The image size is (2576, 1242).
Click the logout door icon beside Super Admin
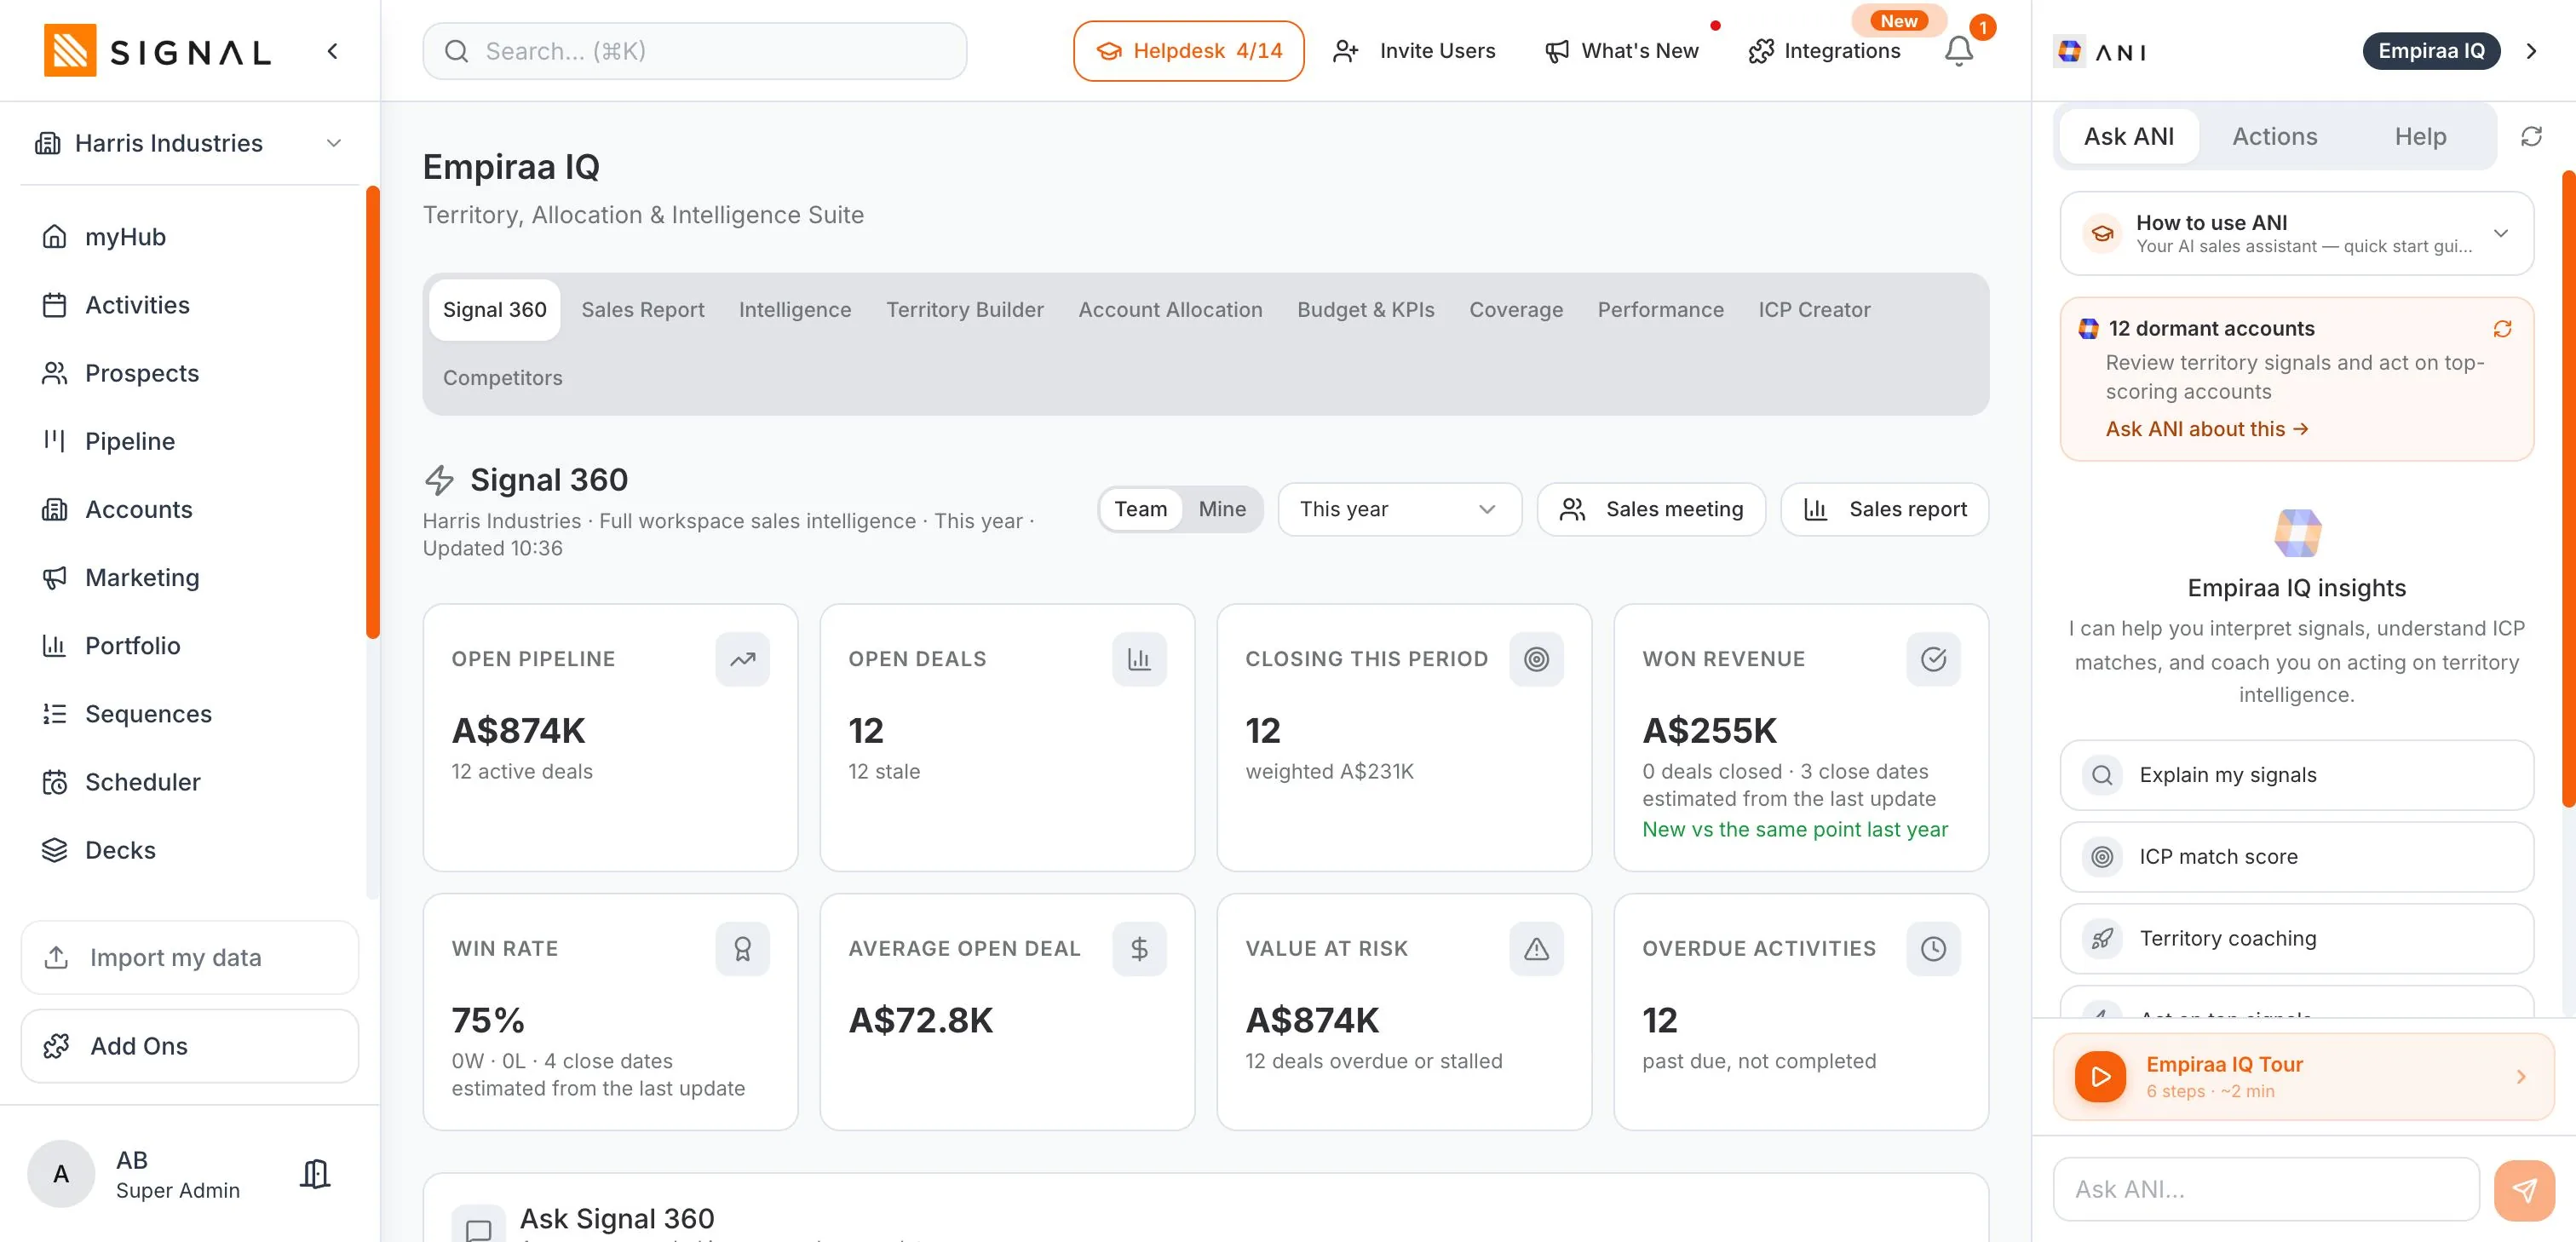coord(315,1174)
